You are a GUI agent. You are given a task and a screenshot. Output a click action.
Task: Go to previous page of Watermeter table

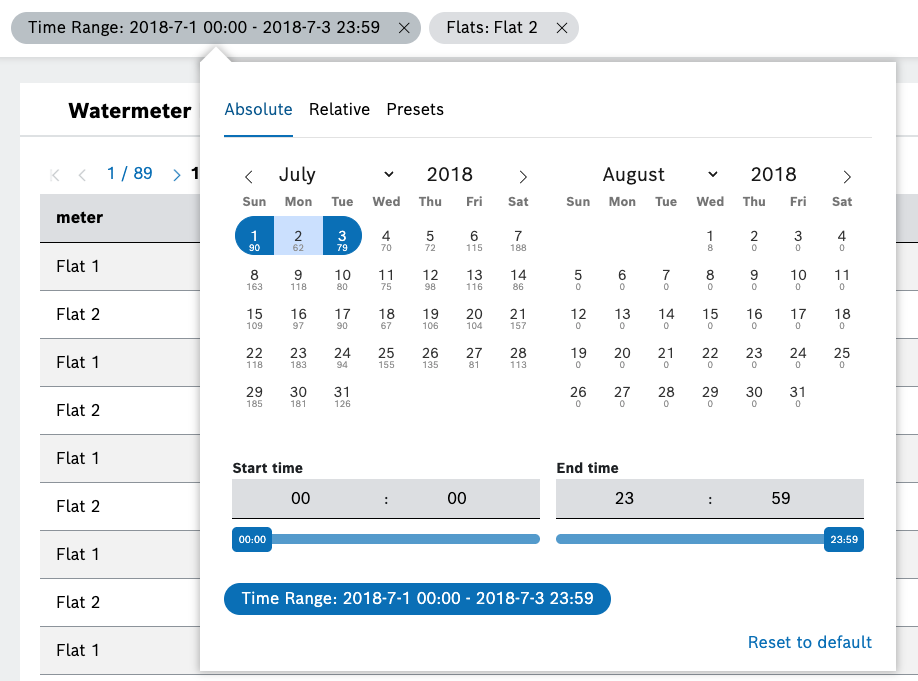(x=83, y=174)
